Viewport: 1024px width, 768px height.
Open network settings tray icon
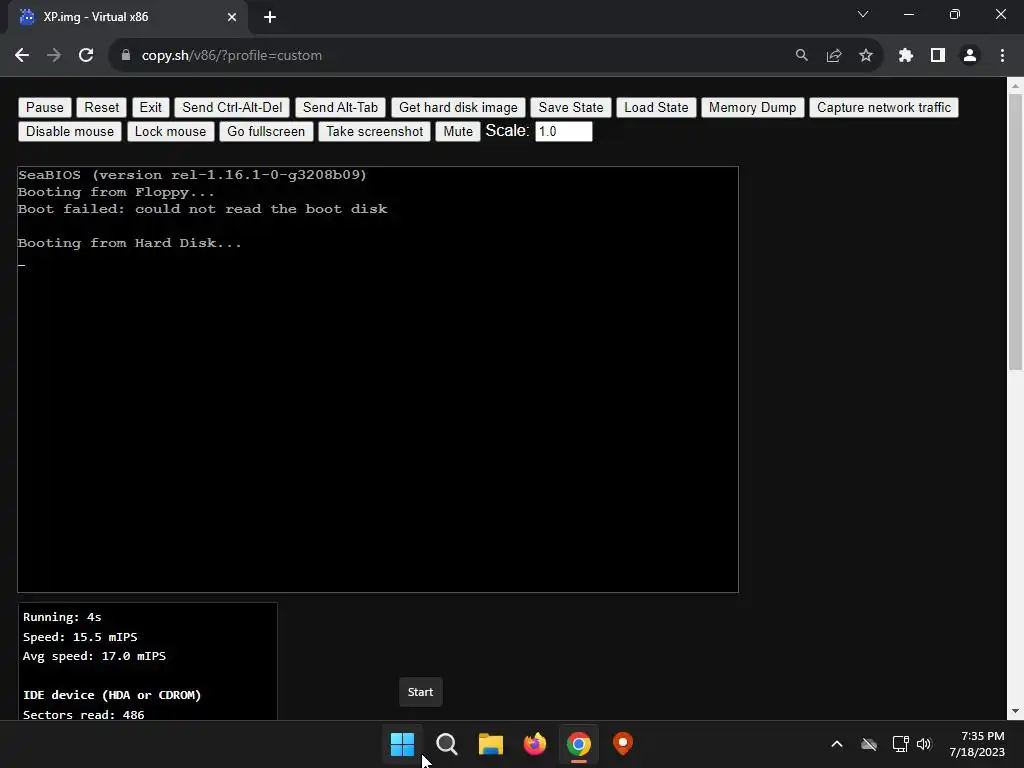[x=901, y=744]
